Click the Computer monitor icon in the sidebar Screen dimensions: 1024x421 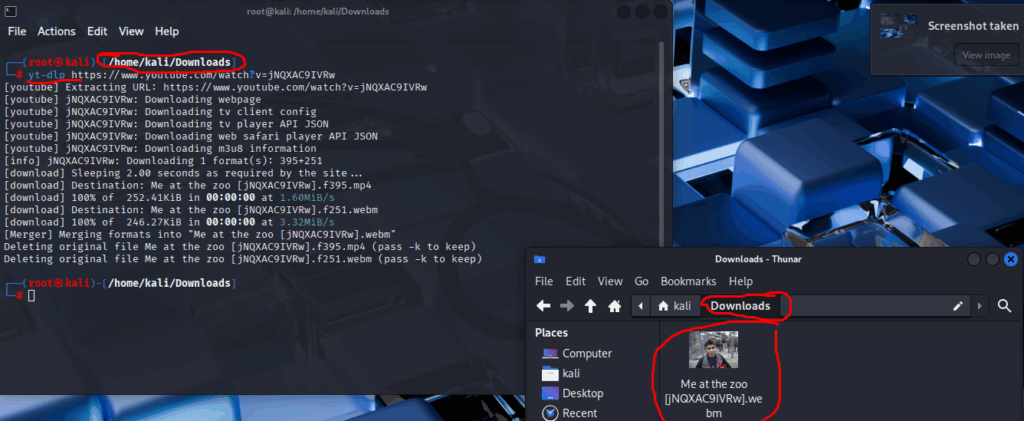pos(551,353)
